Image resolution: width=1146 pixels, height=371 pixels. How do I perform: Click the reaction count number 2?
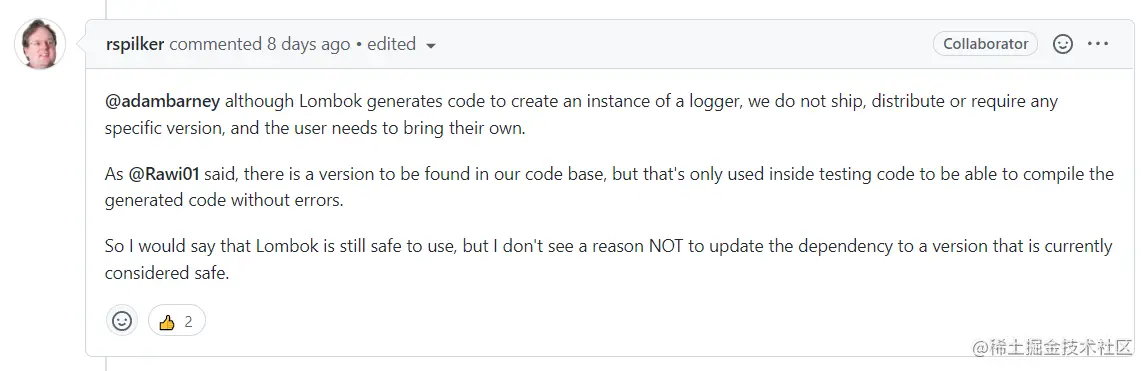point(188,321)
